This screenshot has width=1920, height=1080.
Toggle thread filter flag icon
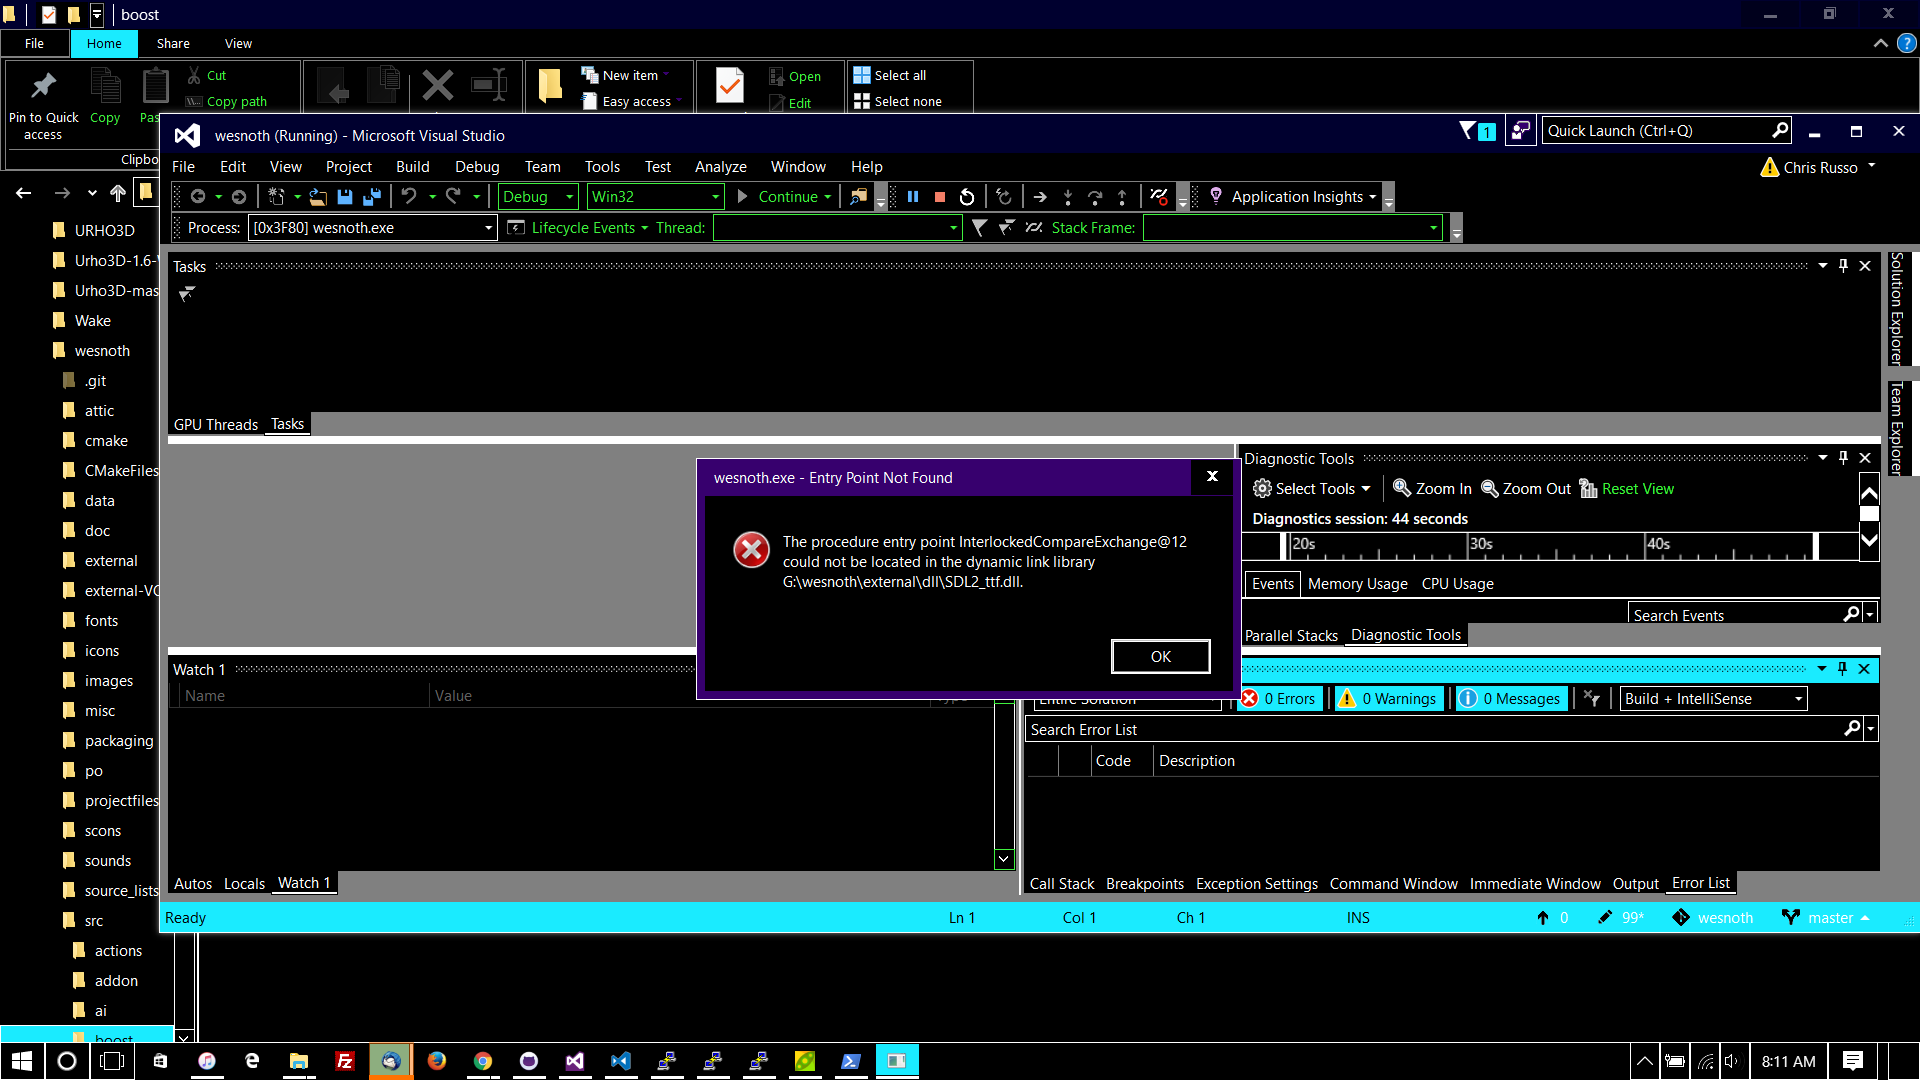pyautogui.click(x=979, y=228)
